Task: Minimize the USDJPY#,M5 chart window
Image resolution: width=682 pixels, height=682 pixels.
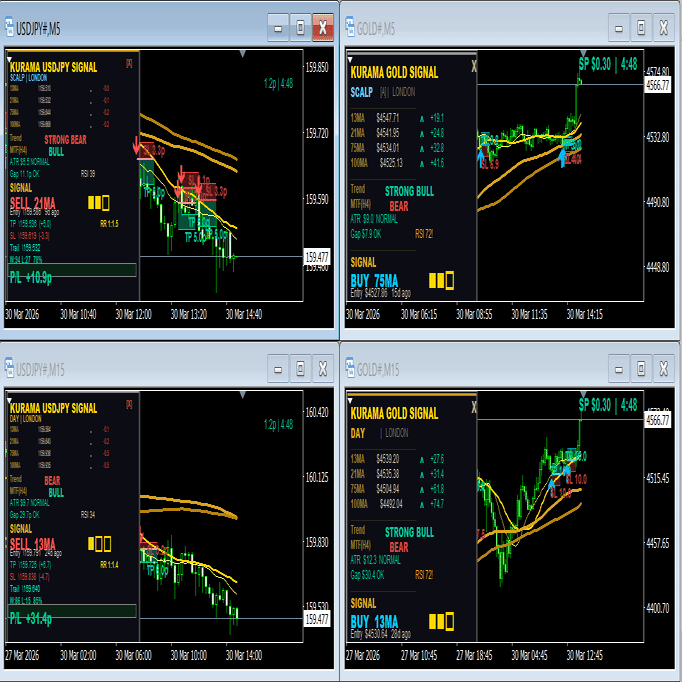Action: pyautogui.click(x=278, y=28)
